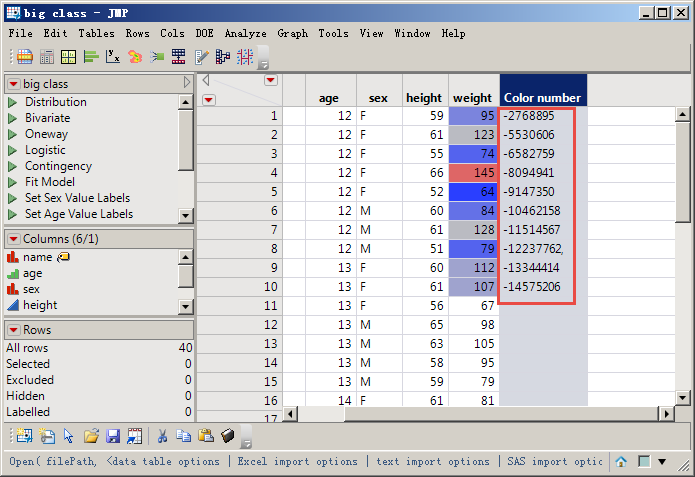Viewport: 695px width, 477px height.
Task: Open the Columns panel red triangle menu
Action: tap(13, 239)
